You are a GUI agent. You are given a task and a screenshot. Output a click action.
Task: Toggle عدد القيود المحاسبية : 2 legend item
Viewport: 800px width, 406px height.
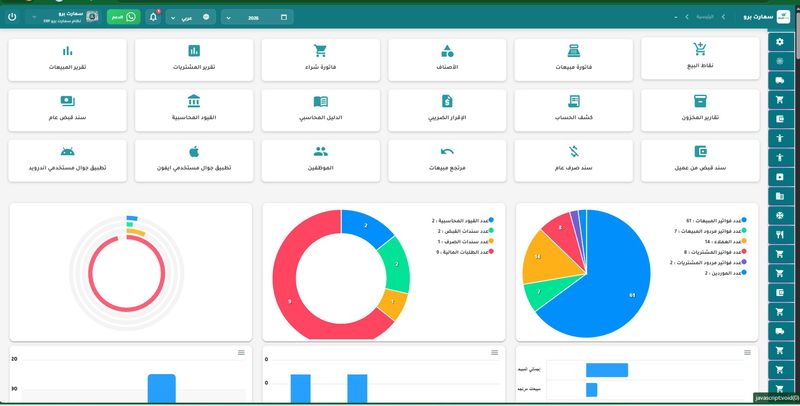click(x=463, y=220)
